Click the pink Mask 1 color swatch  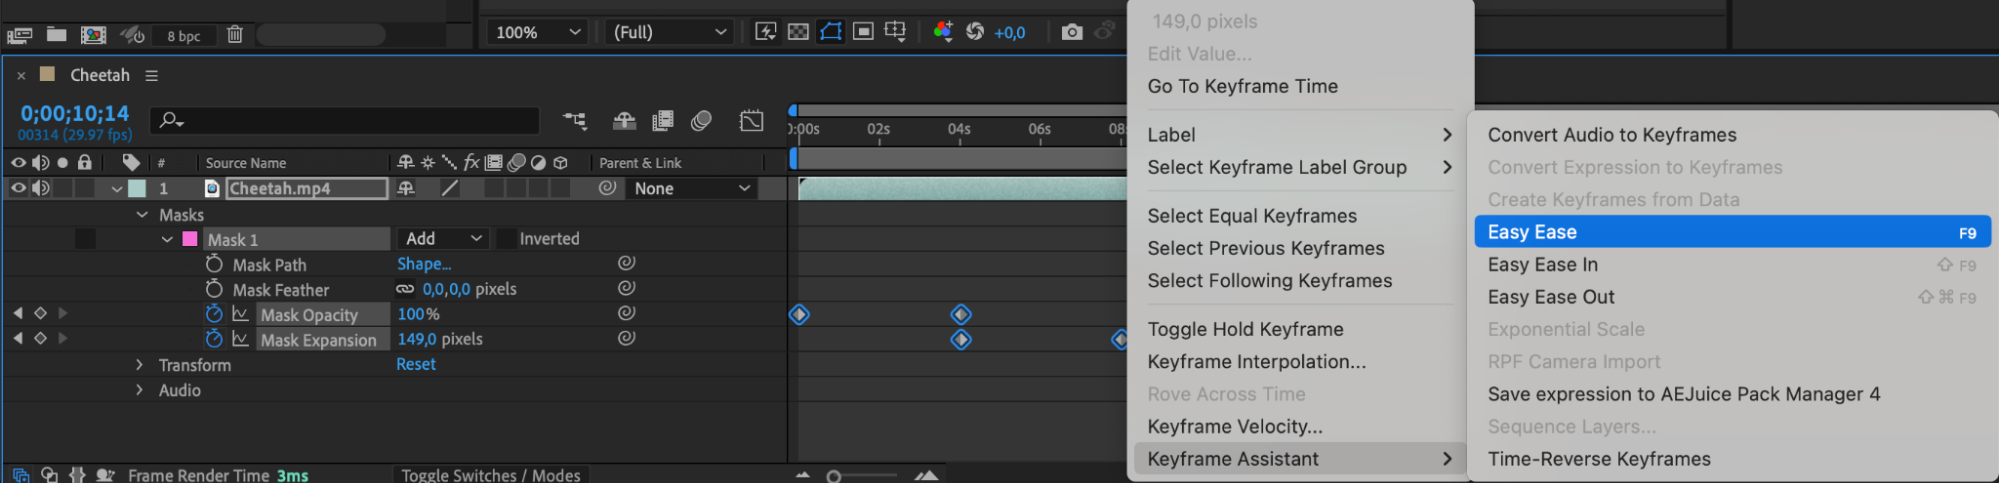point(190,239)
